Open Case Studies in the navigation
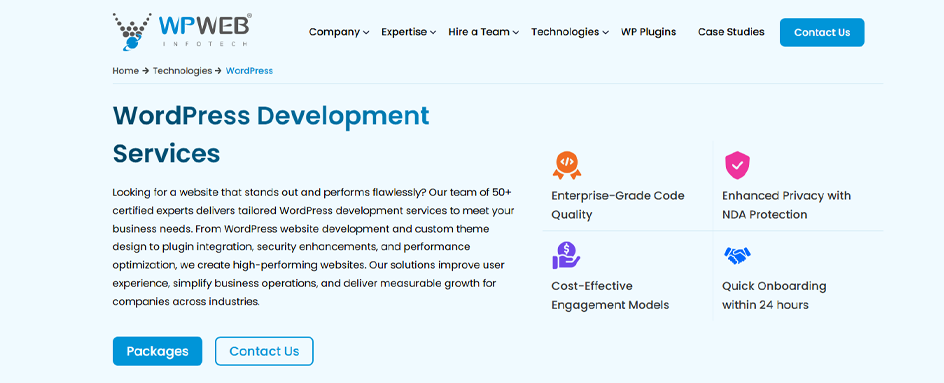The width and height of the screenshot is (944, 383). (731, 32)
